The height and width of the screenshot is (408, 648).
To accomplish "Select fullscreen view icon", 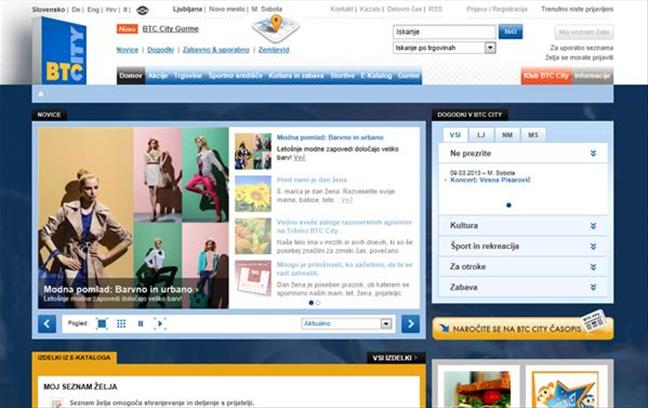I will coord(160,324).
